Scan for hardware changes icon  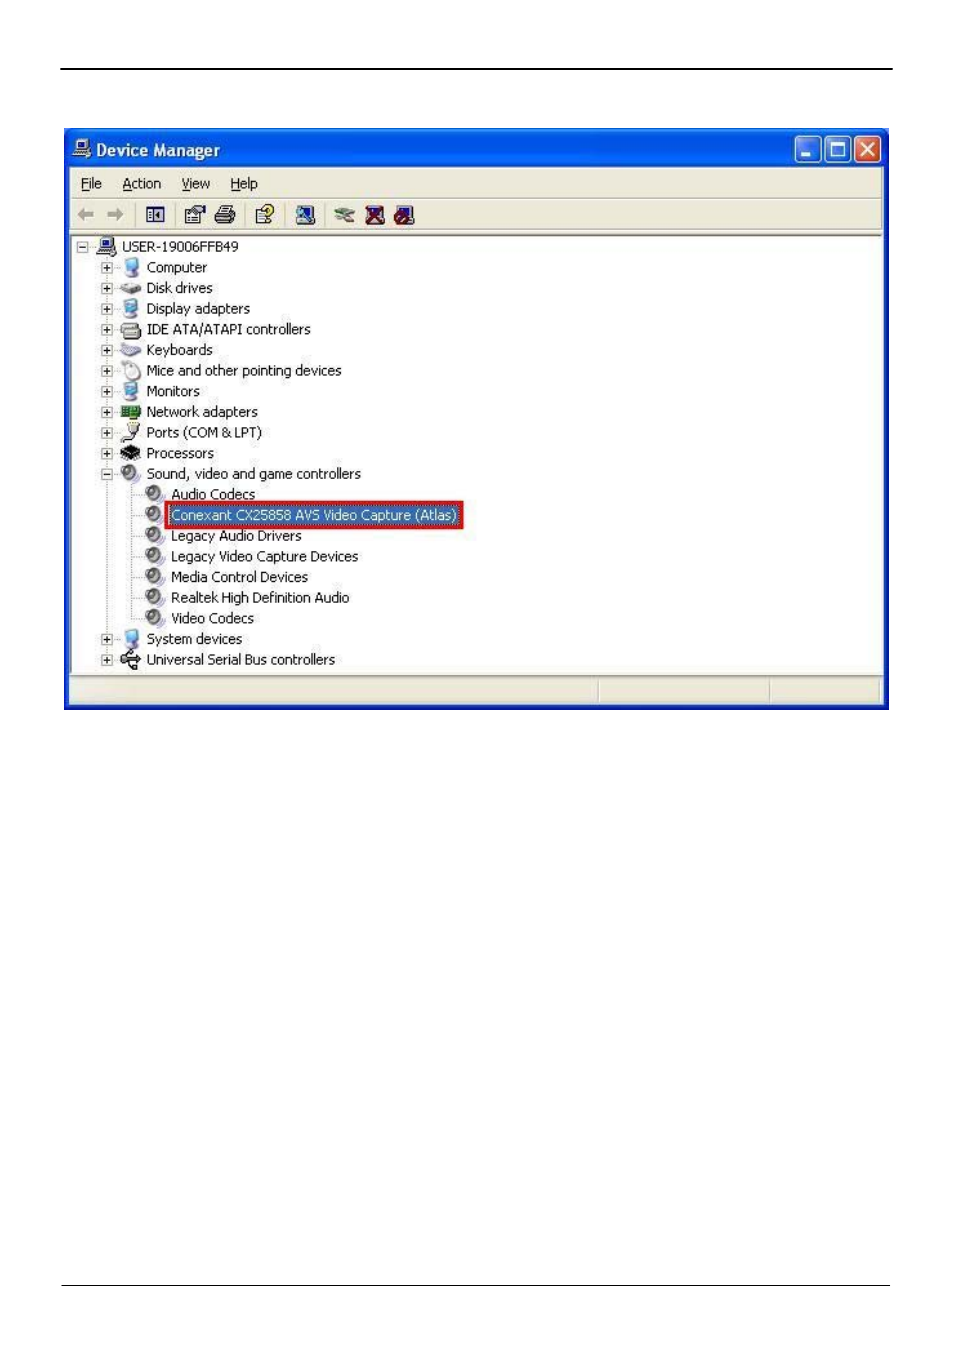[x=305, y=215]
